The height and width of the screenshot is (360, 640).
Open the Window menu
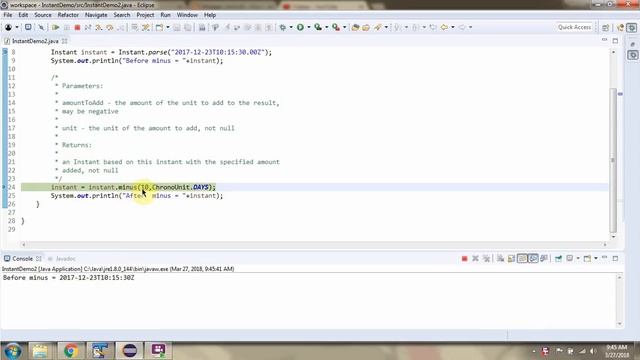click(187, 15)
